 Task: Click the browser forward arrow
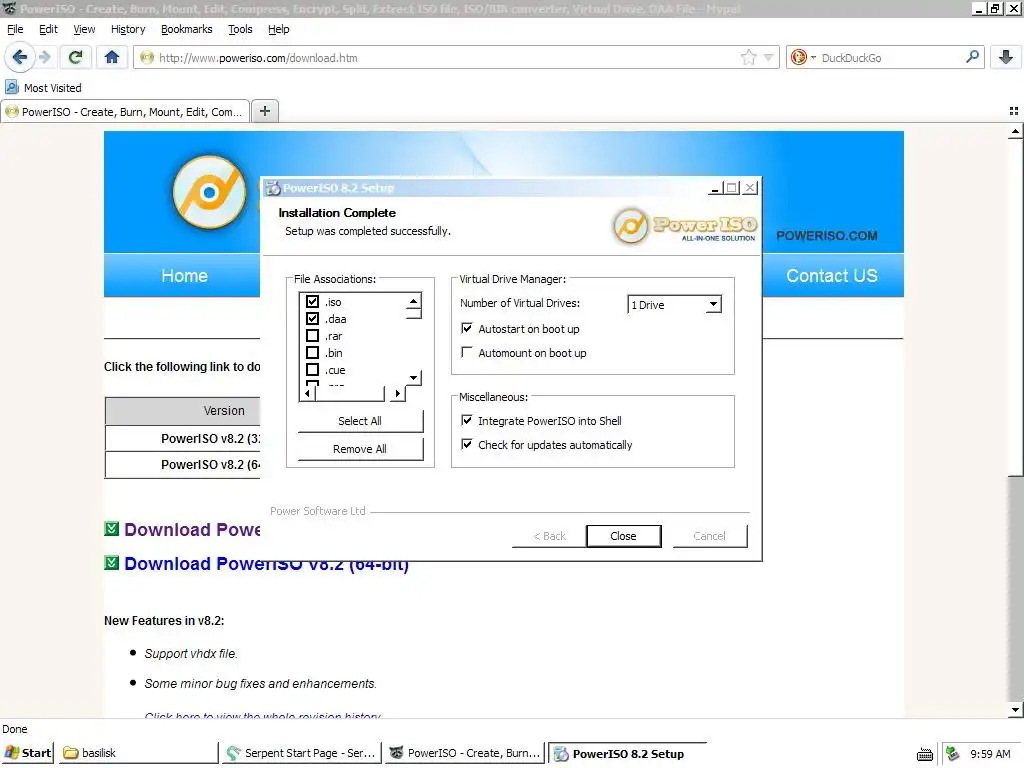click(x=44, y=57)
